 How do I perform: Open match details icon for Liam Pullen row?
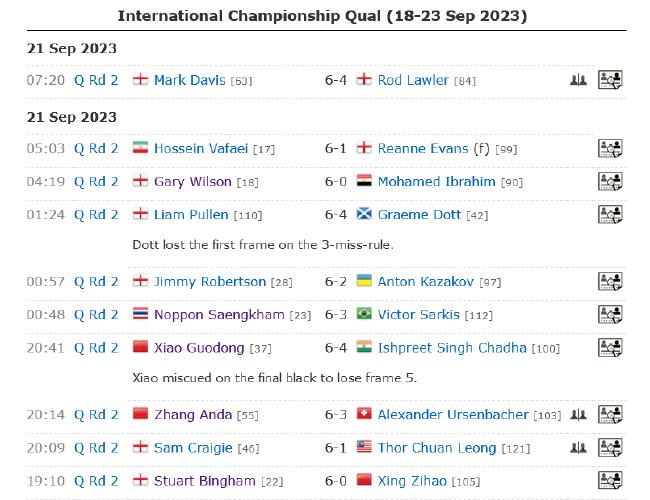610,214
